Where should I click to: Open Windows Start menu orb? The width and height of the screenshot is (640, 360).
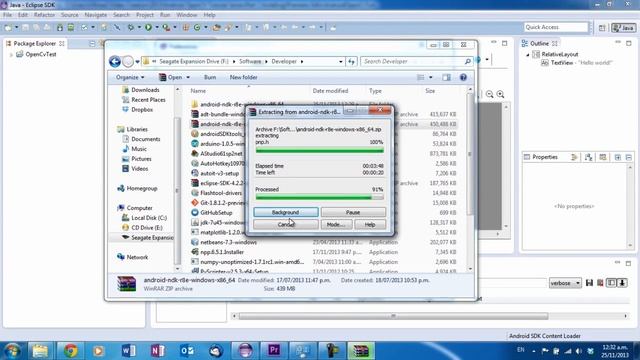pyautogui.click(x=12, y=351)
